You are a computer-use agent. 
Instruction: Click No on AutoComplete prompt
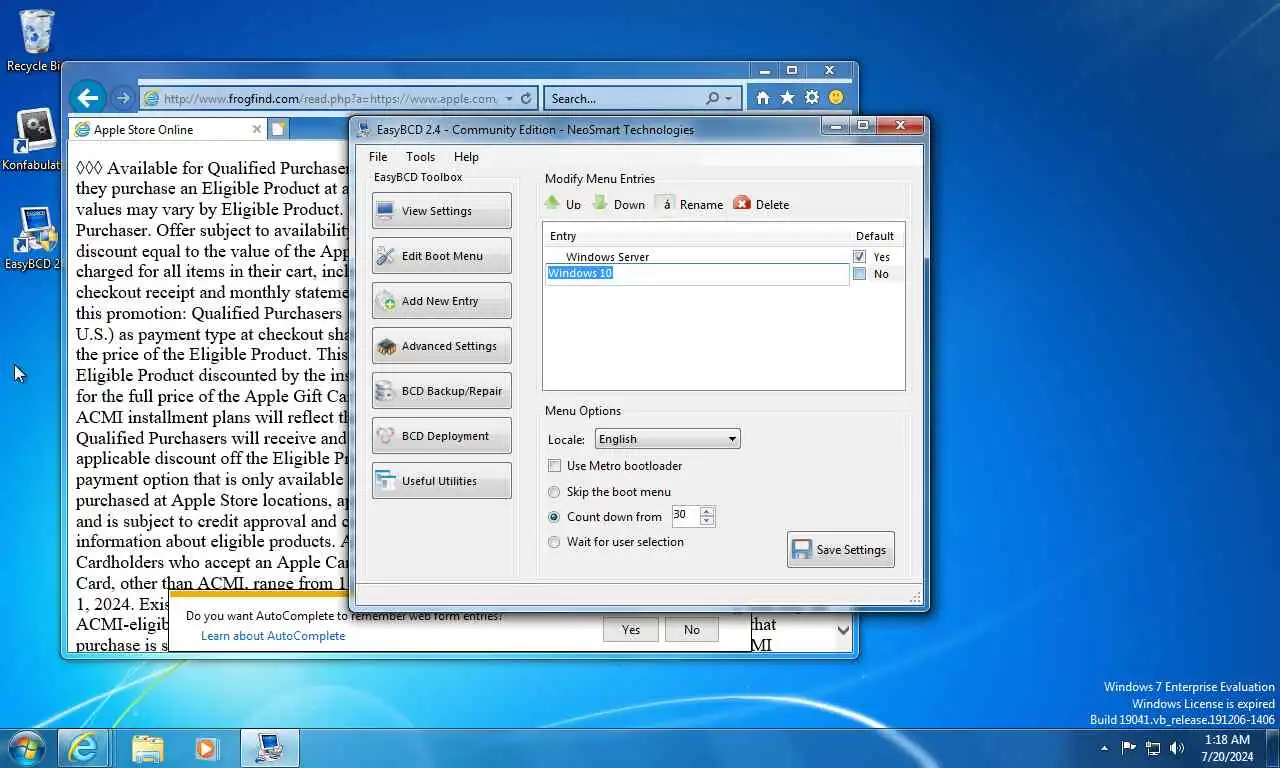[692, 629]
